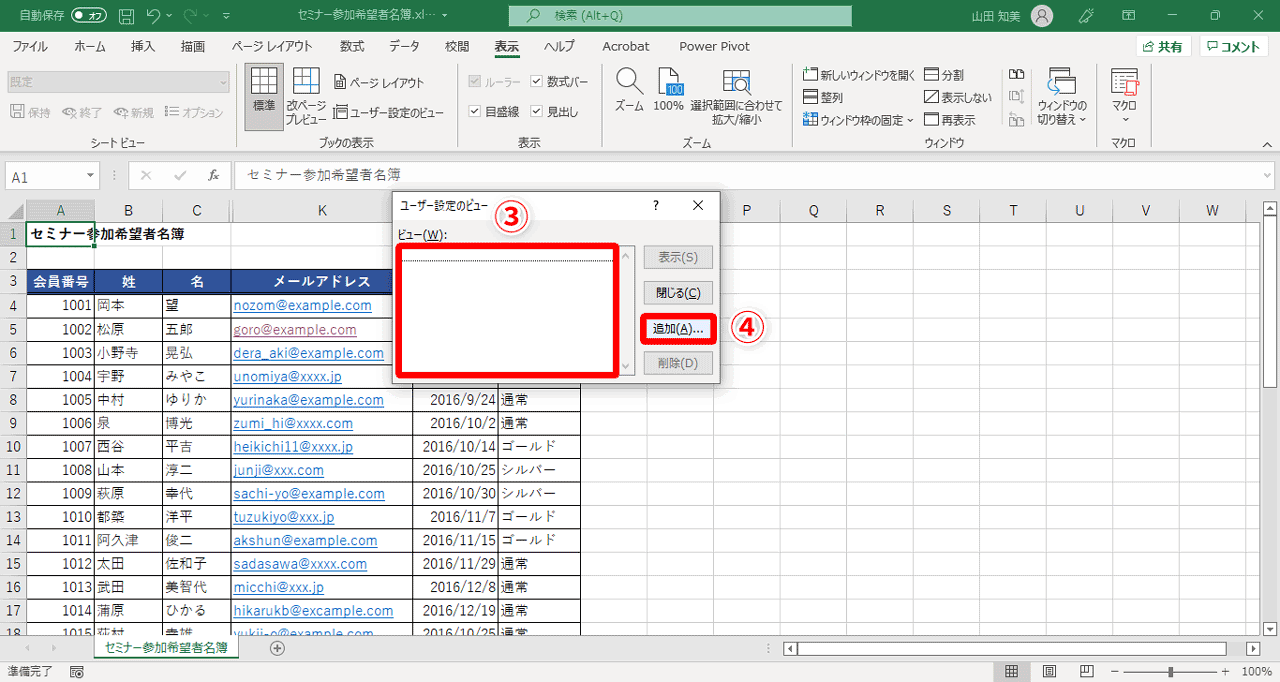Click zoom in plus in status bar
The height and width of the screenshot is (682, 1280).
tap(1226, 671)
